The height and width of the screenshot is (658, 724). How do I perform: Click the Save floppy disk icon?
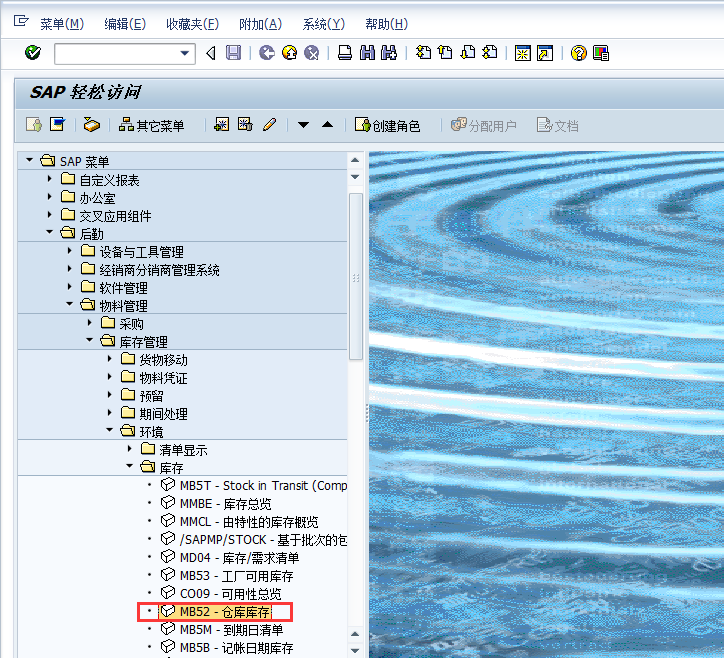233,53
